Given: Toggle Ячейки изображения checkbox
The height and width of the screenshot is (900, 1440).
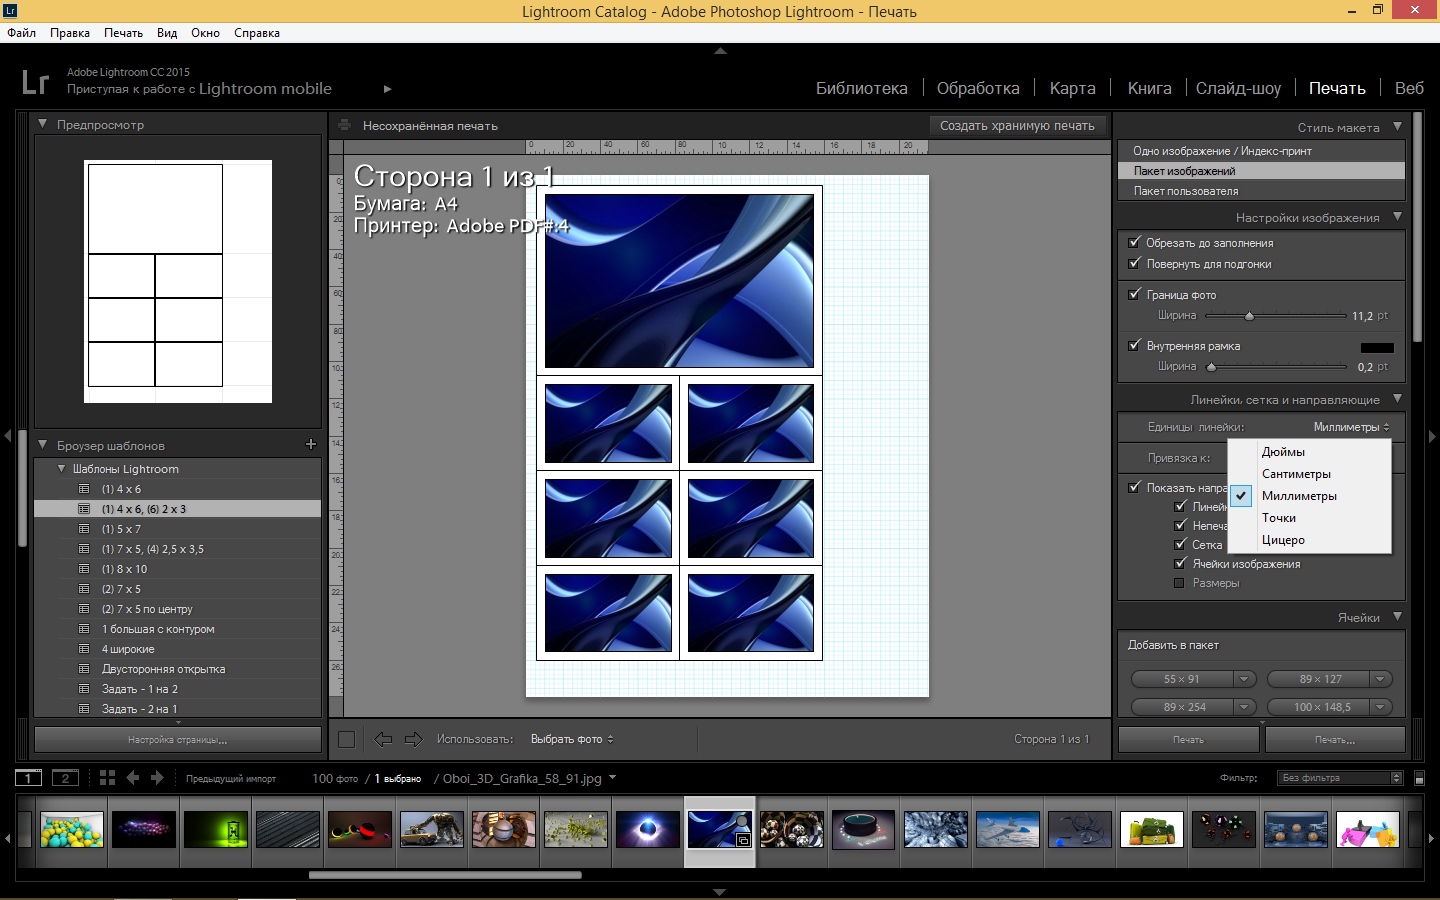Looking at the screenshot, I should click(x=1179, y=563).
